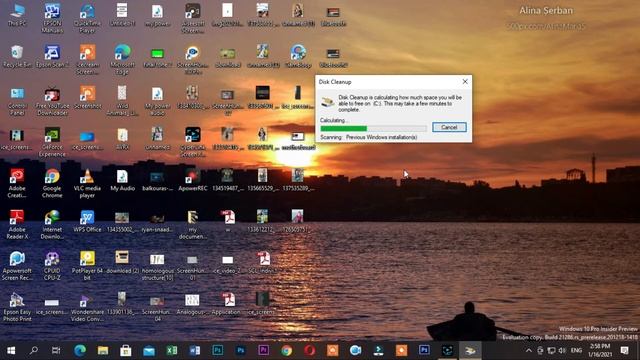The height and width of the screenshot is (360, 640).
Task: Select the homologous structure file icon
Action: (x=158, y=266)
